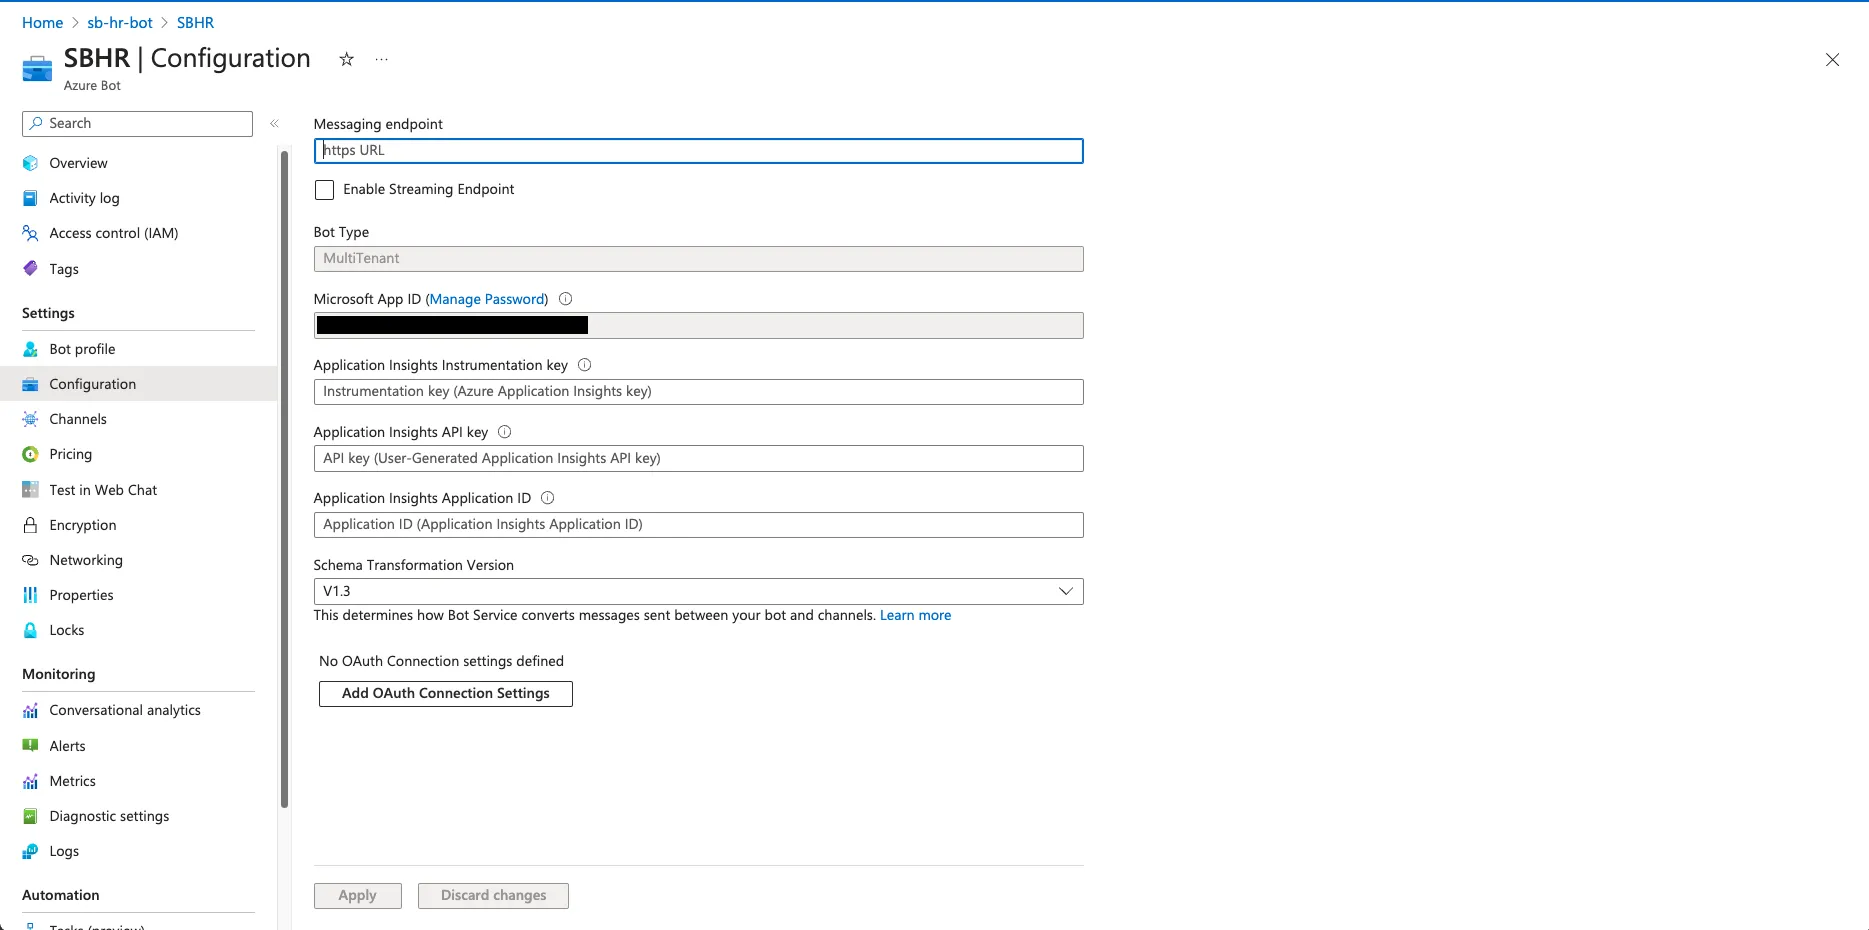Viewport: 1869px width, 930px height.
Task: Go to Conversational analytics
Action: tap(125, 710)
